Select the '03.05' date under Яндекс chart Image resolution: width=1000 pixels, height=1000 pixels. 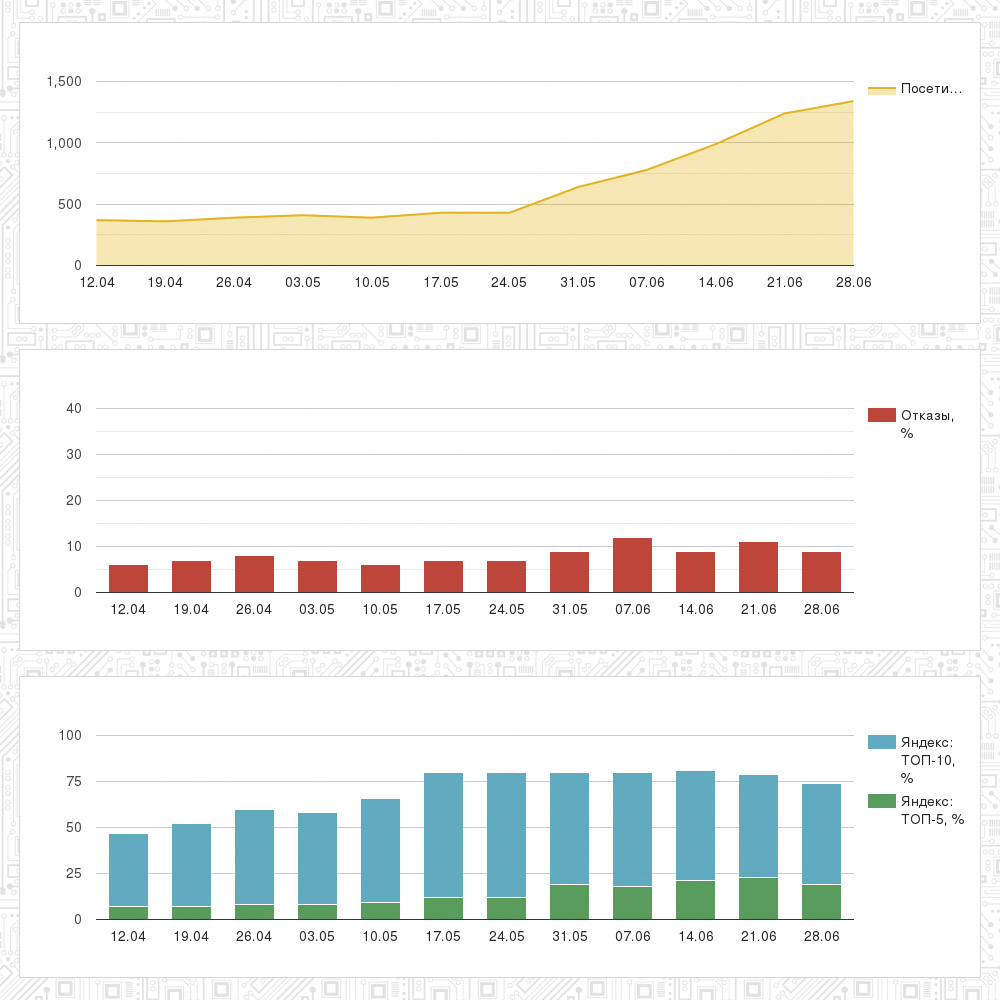click(317, 937)
